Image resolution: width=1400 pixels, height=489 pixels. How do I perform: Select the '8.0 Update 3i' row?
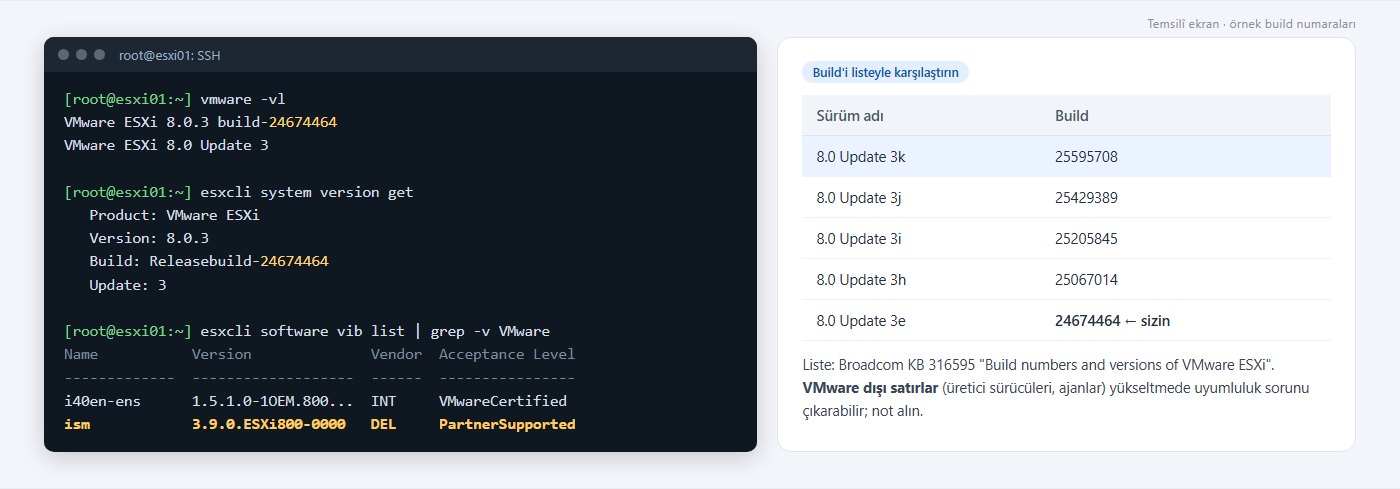point(1066,239)
